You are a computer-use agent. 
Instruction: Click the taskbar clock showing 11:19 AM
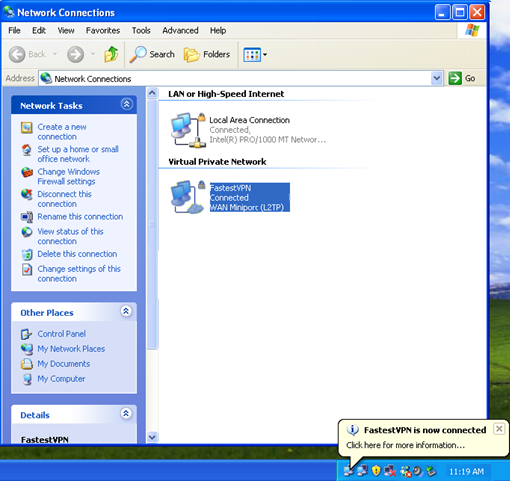[x=466, y=471]
